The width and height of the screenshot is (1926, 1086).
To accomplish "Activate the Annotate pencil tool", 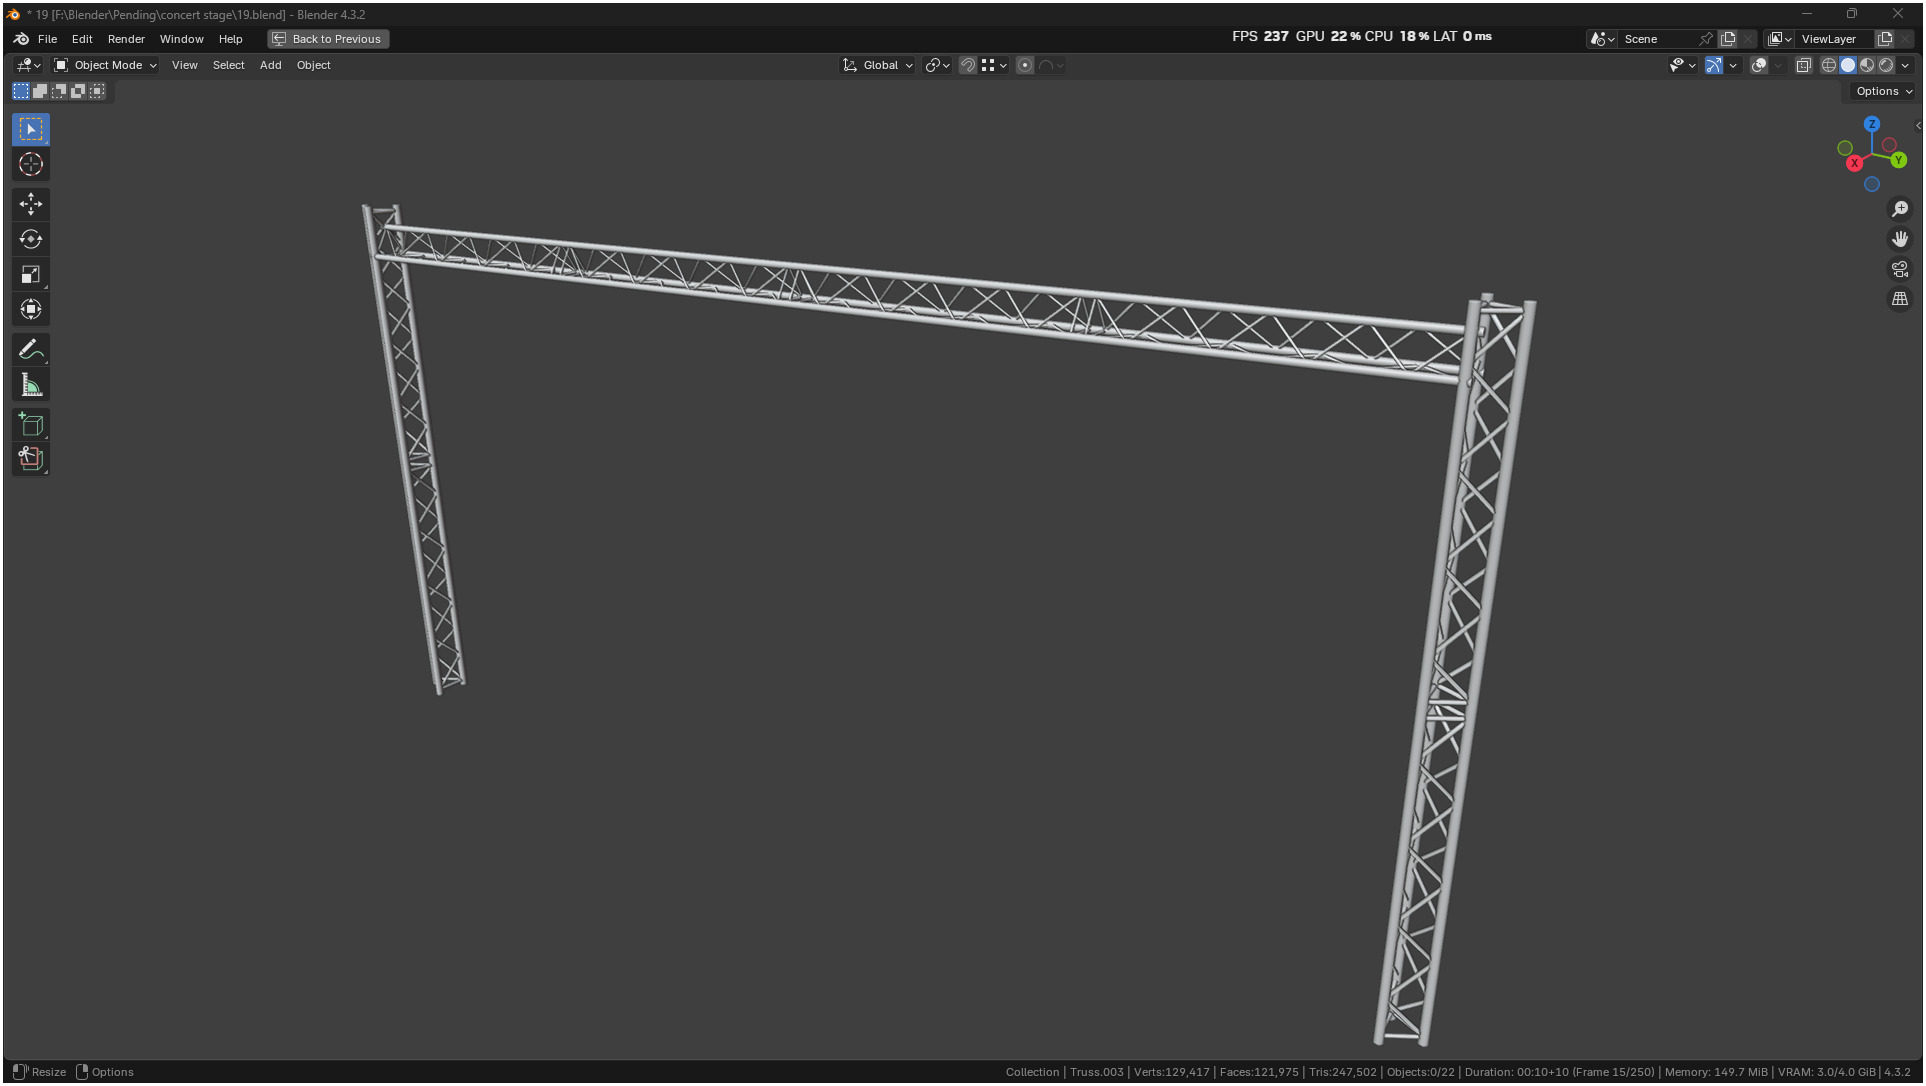I will (x=31, y=349).
